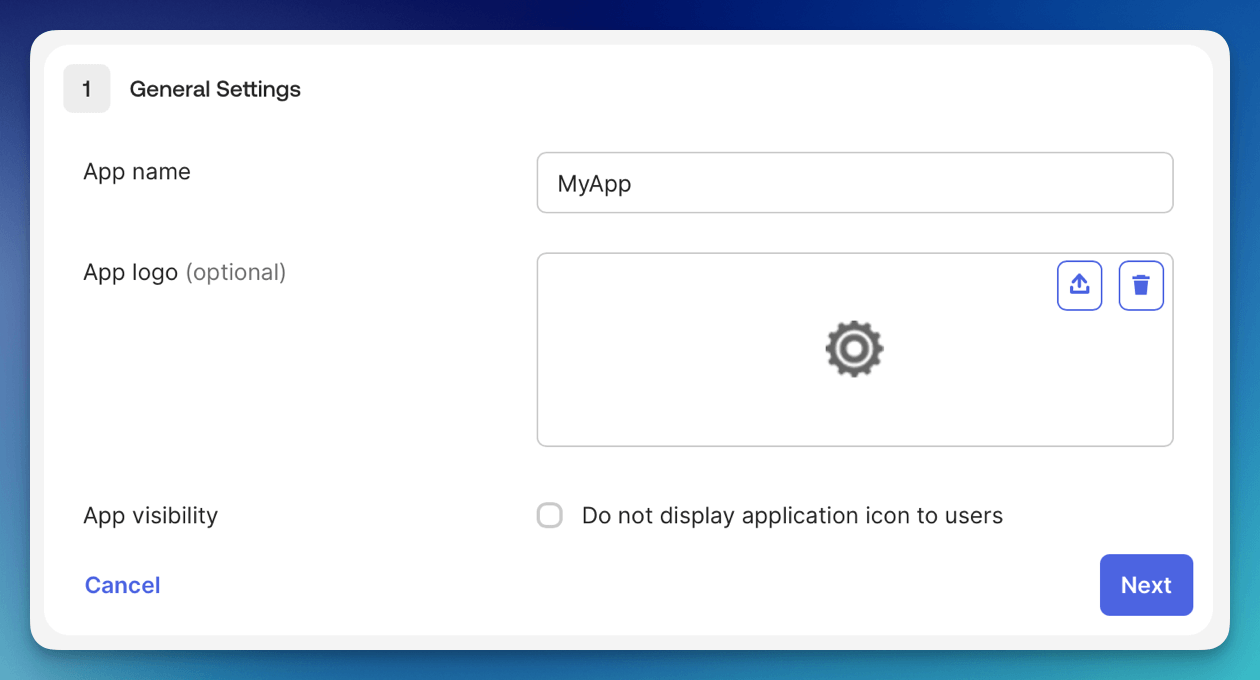The height and width of the screenshot is (680, 1260).
Task: Focus the App name field containing MyApp
Action: pyautogui.click(x=855, y=183)
